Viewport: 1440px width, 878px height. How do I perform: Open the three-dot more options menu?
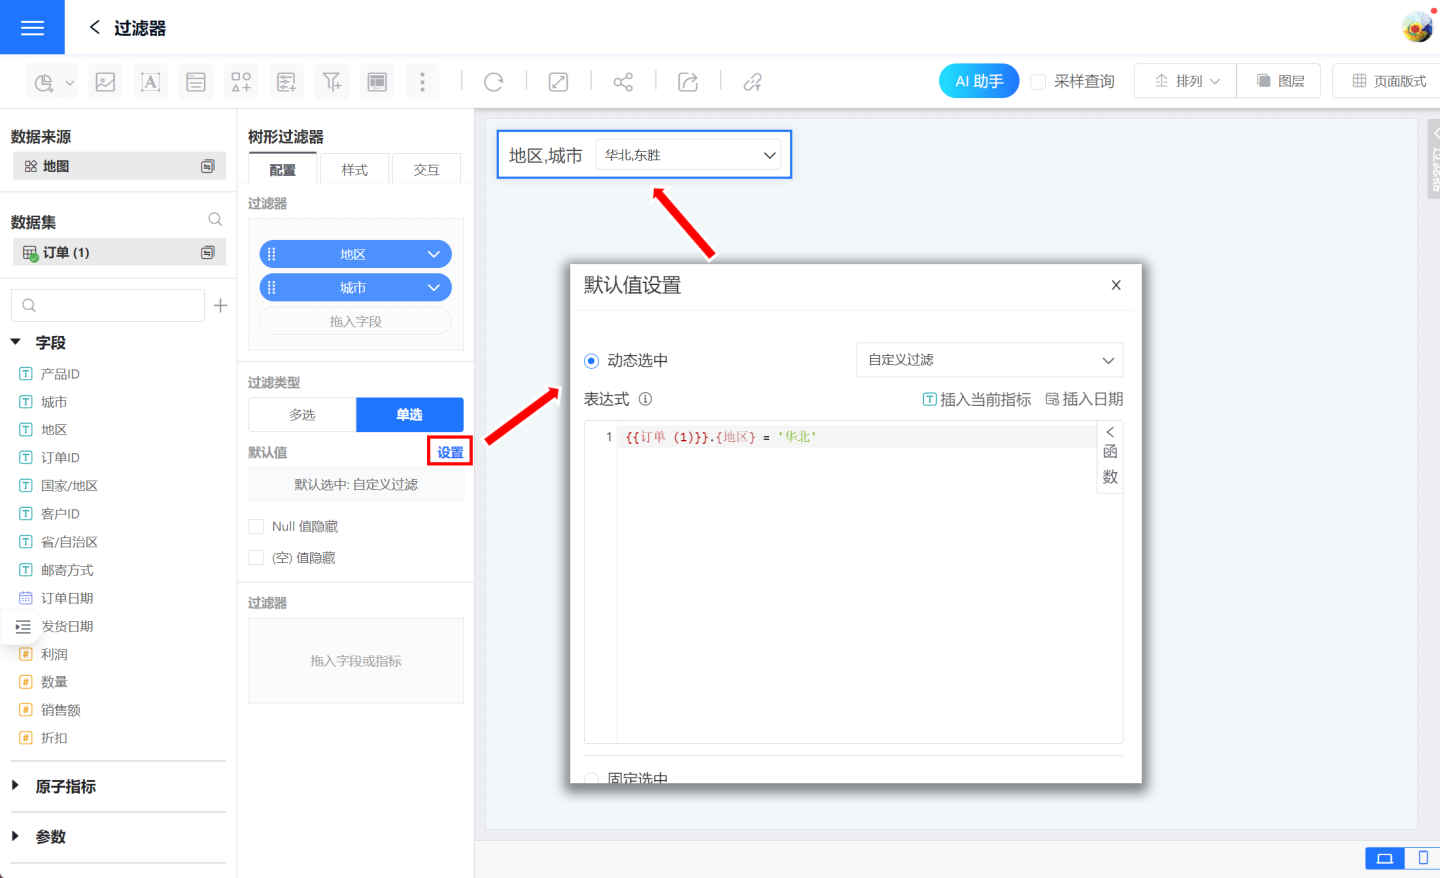click(x=422, y=82)
